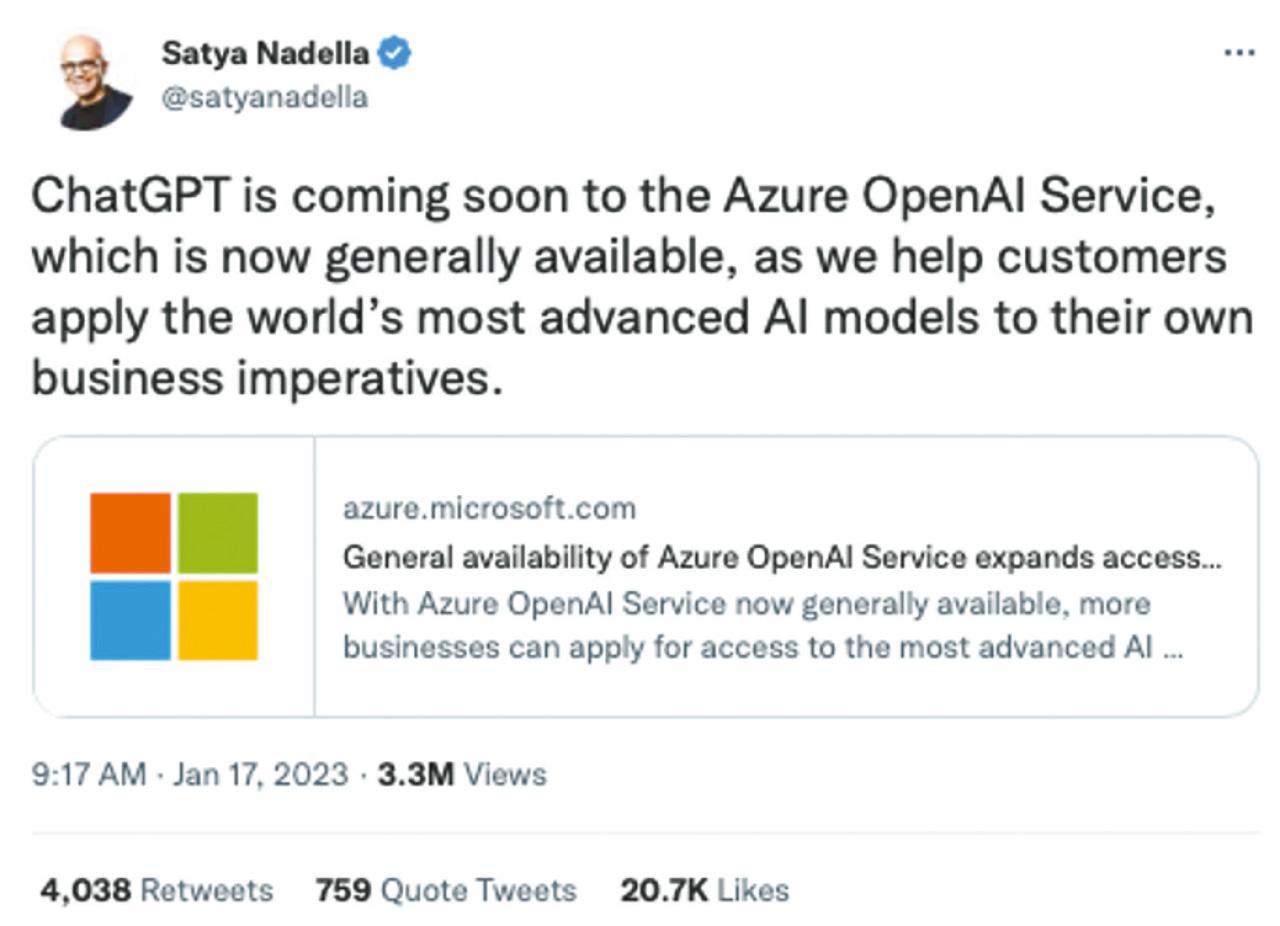Open the 'General availability of Azure OpenAI Service' headline

coord(780,557)
